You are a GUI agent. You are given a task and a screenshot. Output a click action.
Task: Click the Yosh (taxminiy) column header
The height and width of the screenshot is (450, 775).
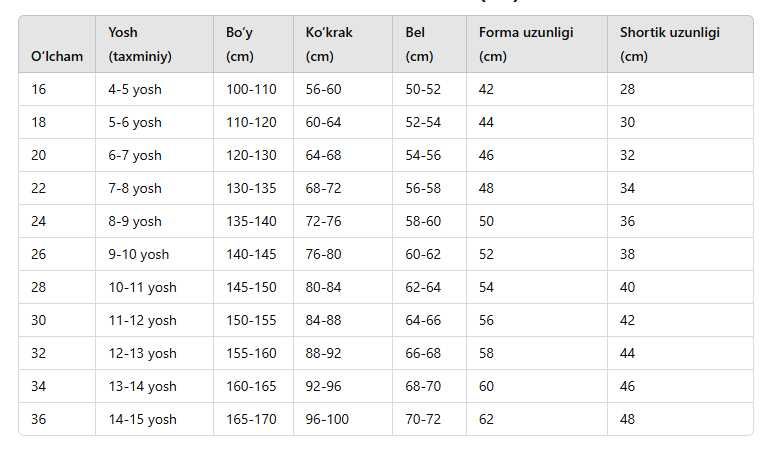click(x=140, y=44)
